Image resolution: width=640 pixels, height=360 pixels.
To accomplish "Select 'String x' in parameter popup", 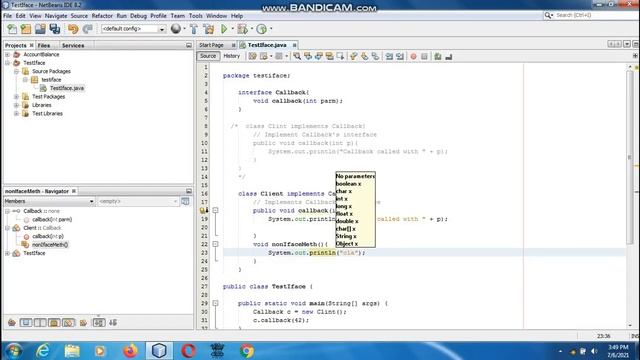I will (346, 236).
